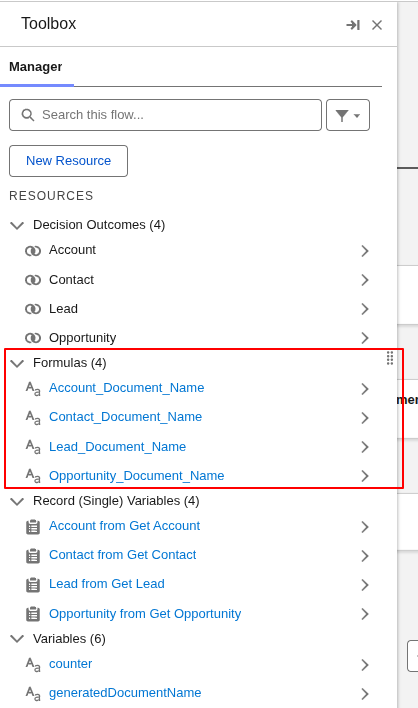Click the New Resource button
Screen dimensions: 418x708
(68, 161)
